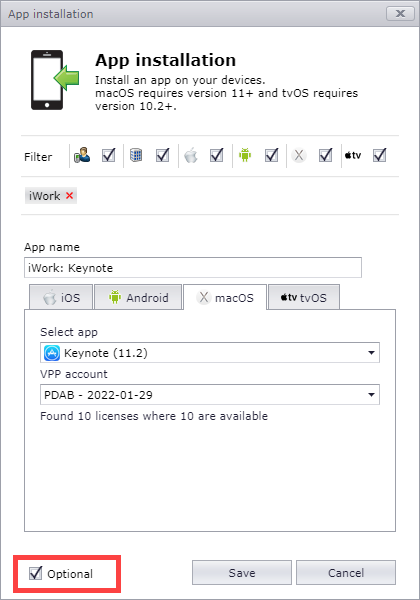
Task: Switch to the iOS tab
Action: 61,297
